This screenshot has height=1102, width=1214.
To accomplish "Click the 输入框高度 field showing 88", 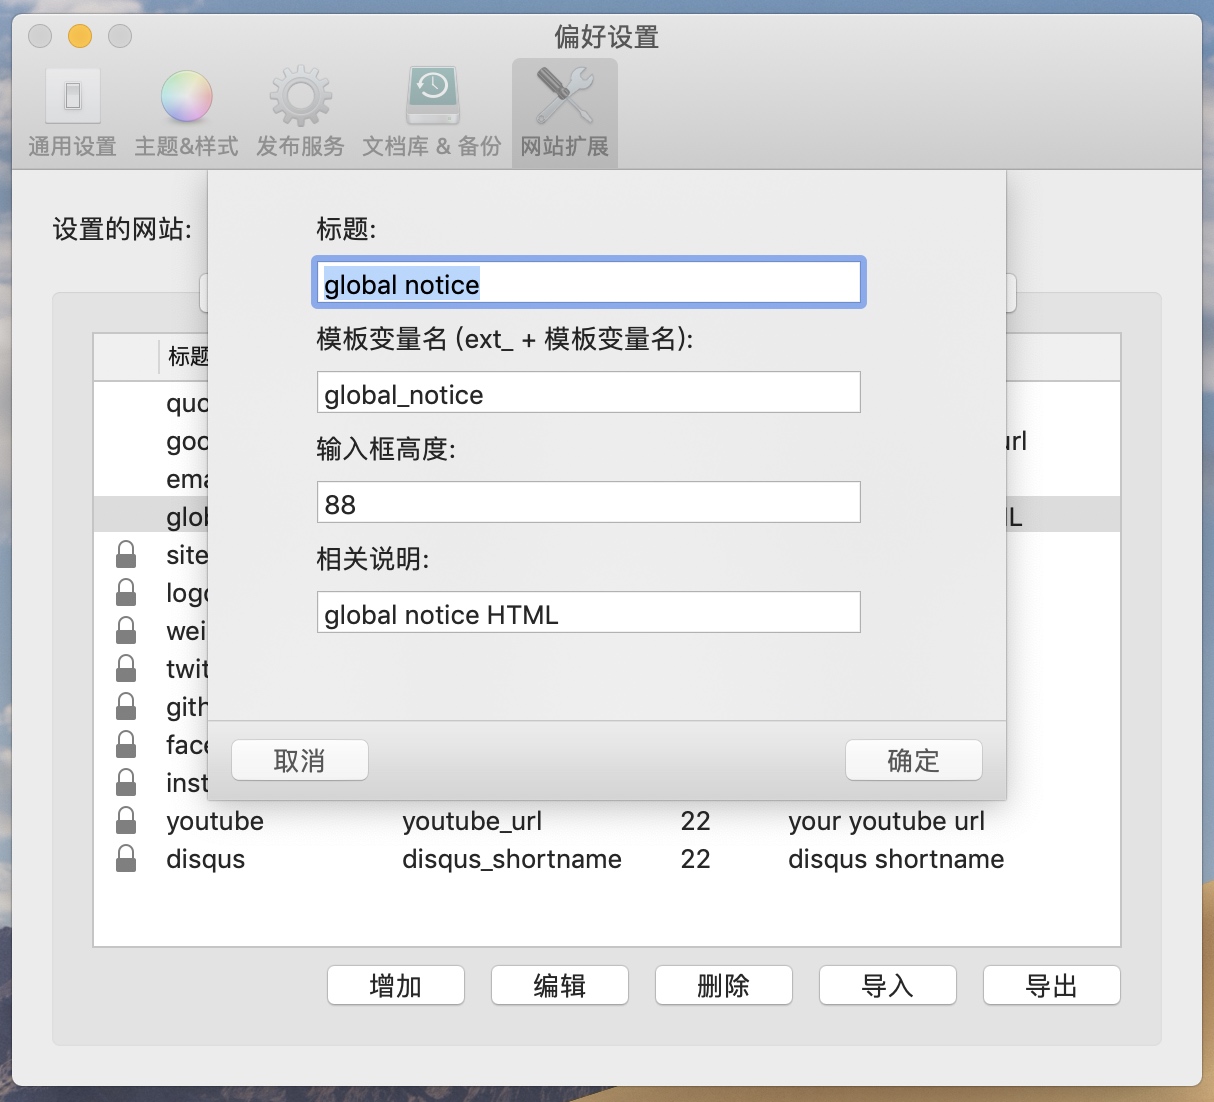I will [x=588, y=503].
